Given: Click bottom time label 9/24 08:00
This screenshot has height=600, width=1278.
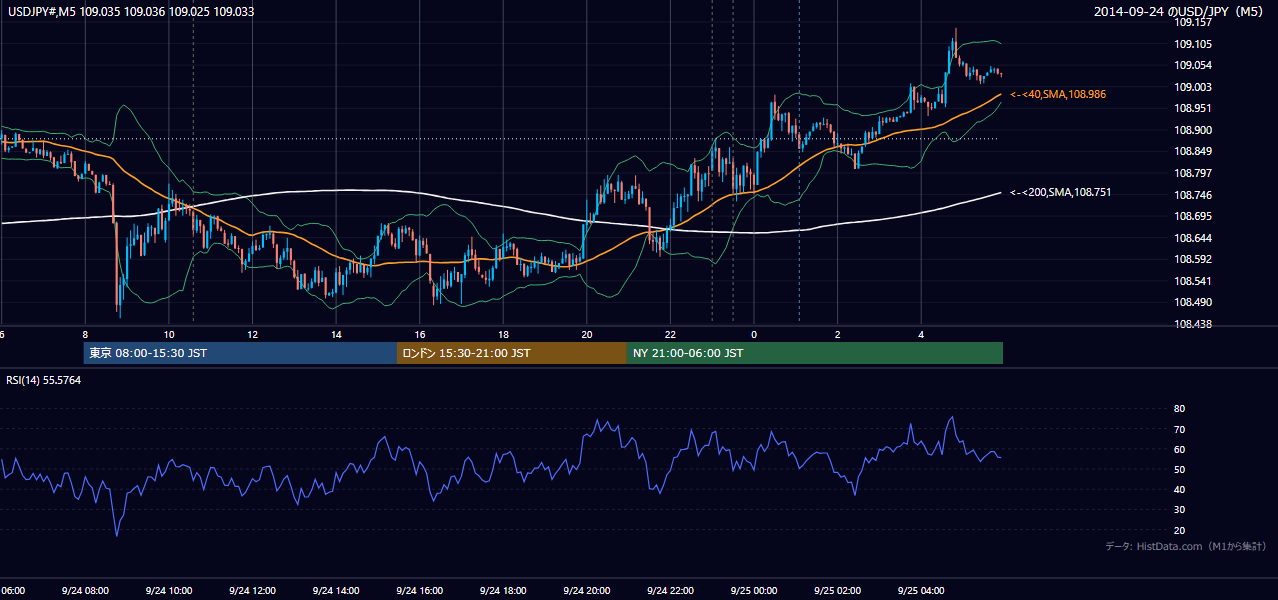Looking at the screenshot, I should point(84,591).
